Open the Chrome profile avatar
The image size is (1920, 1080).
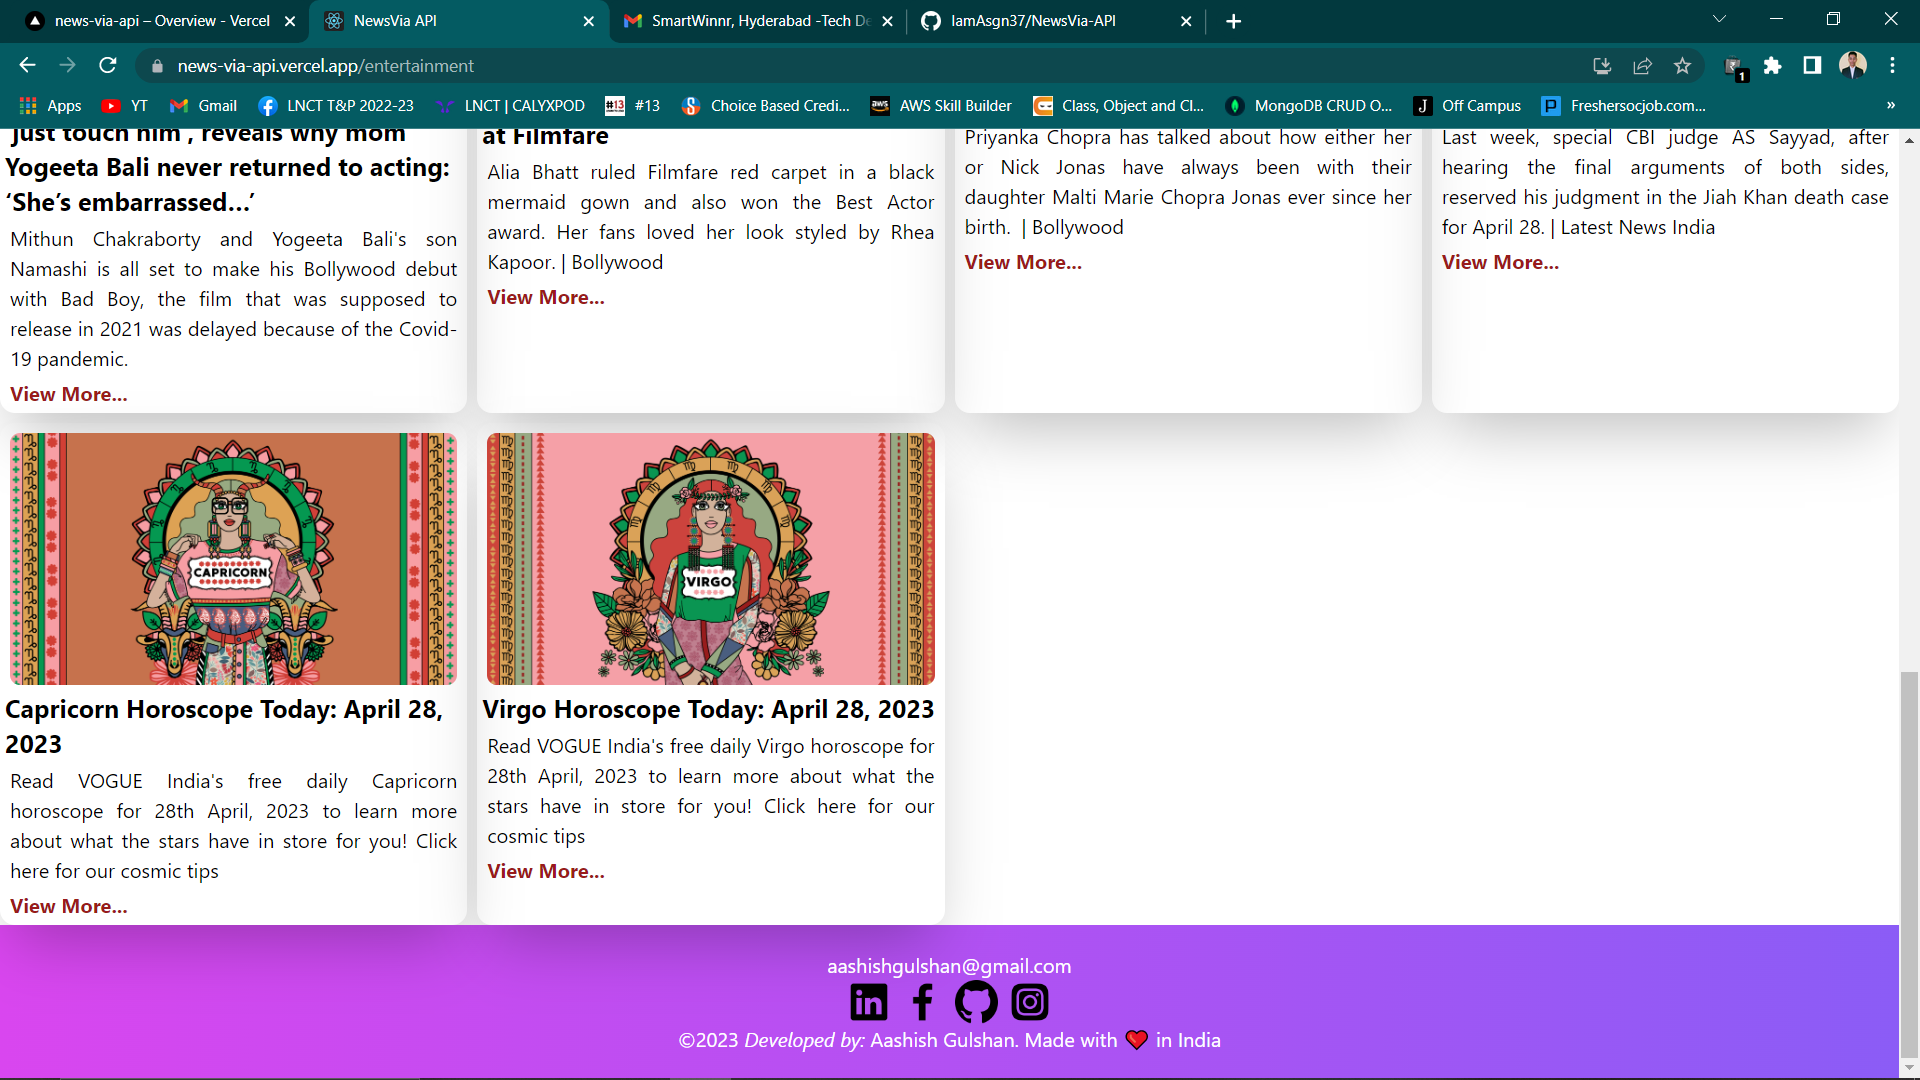coord(1853,66)
